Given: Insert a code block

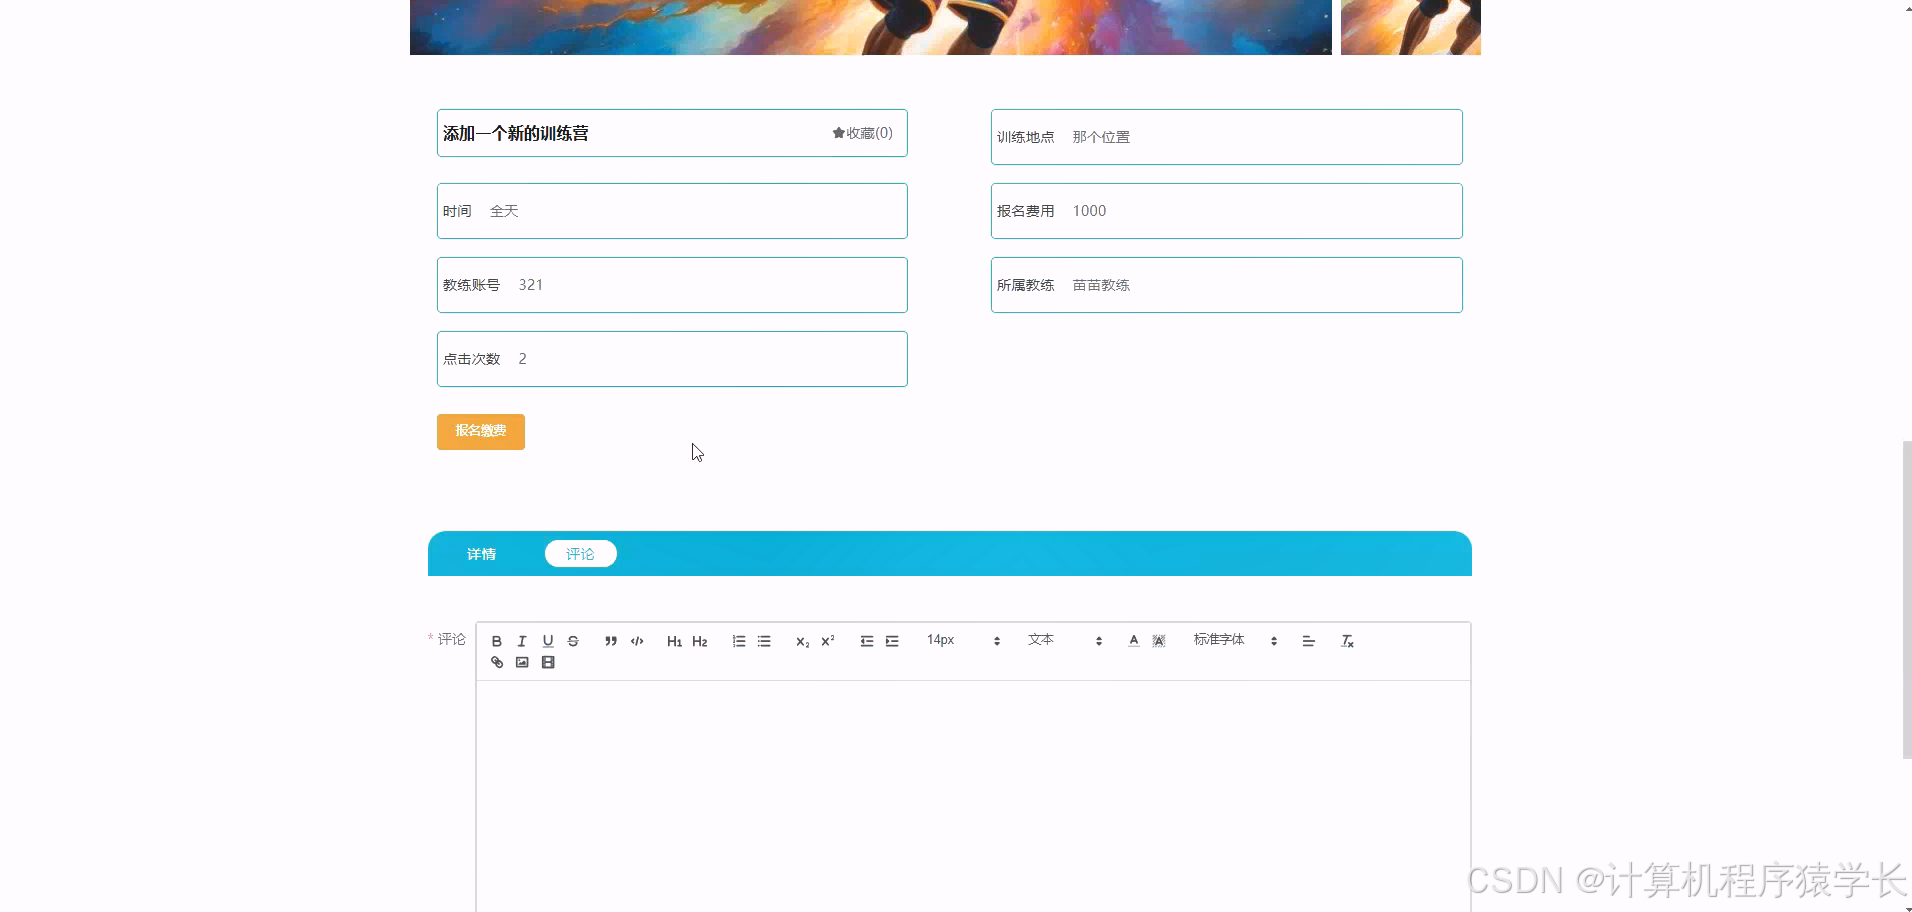Looking at the screenshot, I should tap(637, 641).
